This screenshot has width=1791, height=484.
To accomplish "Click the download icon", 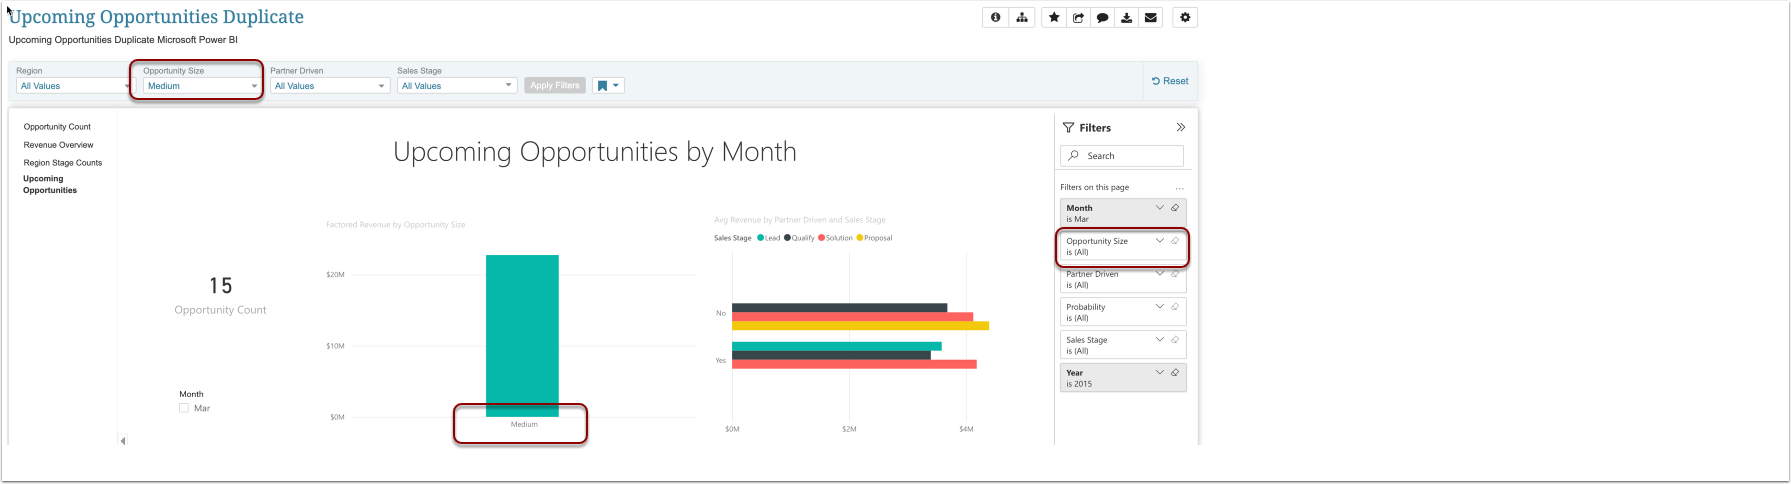I will [1126, 18].
